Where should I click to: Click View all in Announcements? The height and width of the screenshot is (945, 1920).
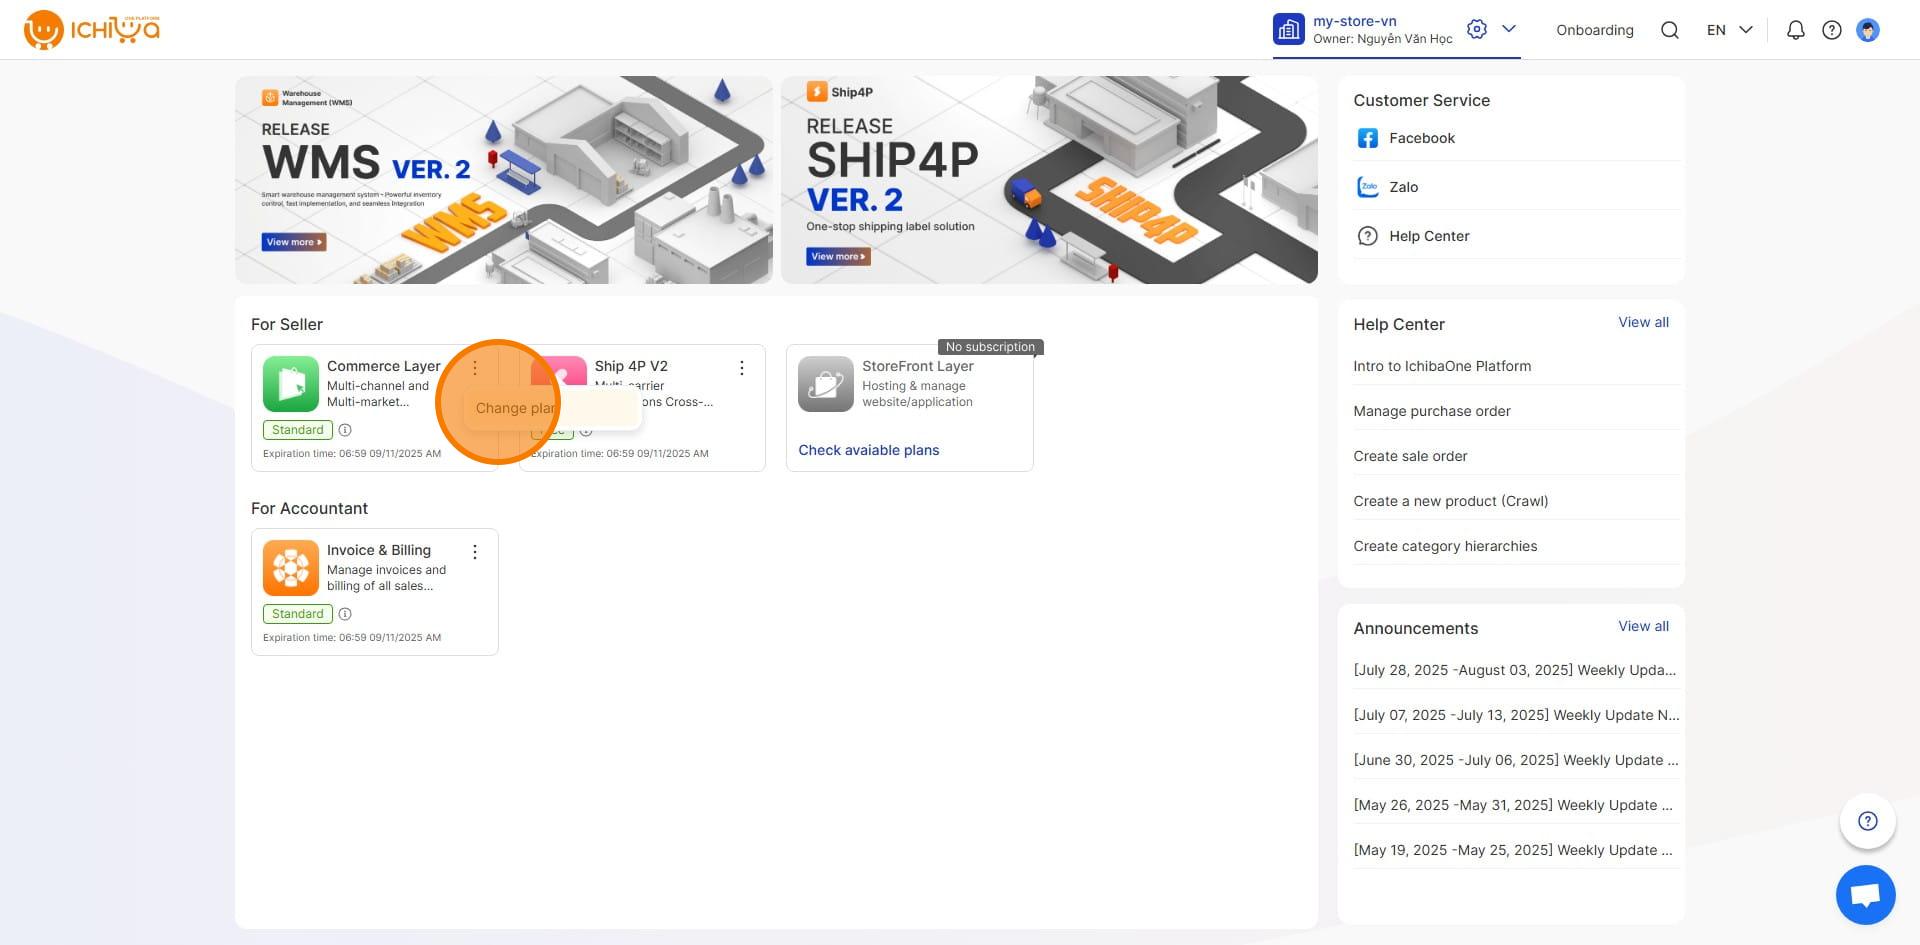1644,626
